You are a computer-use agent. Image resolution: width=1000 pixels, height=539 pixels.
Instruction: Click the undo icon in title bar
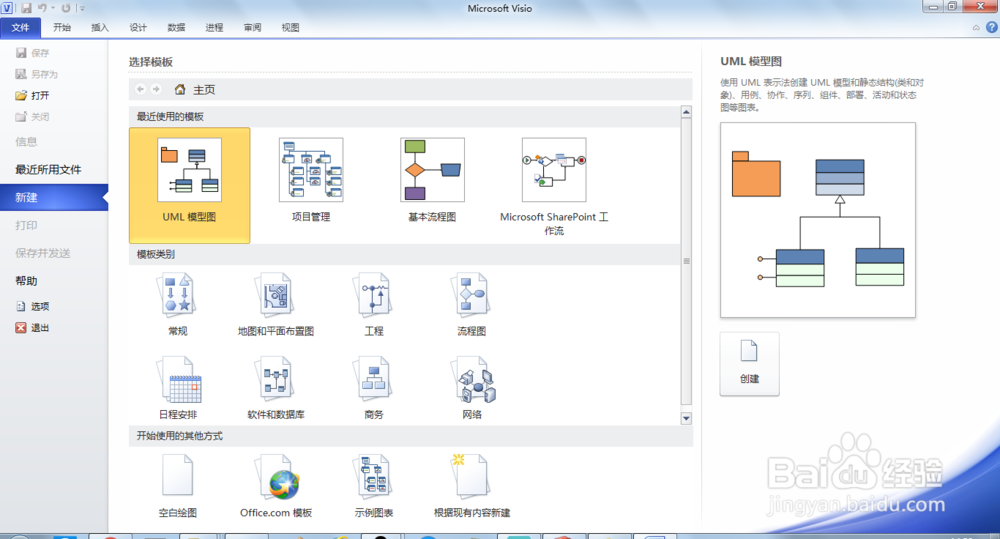(42, 8)
